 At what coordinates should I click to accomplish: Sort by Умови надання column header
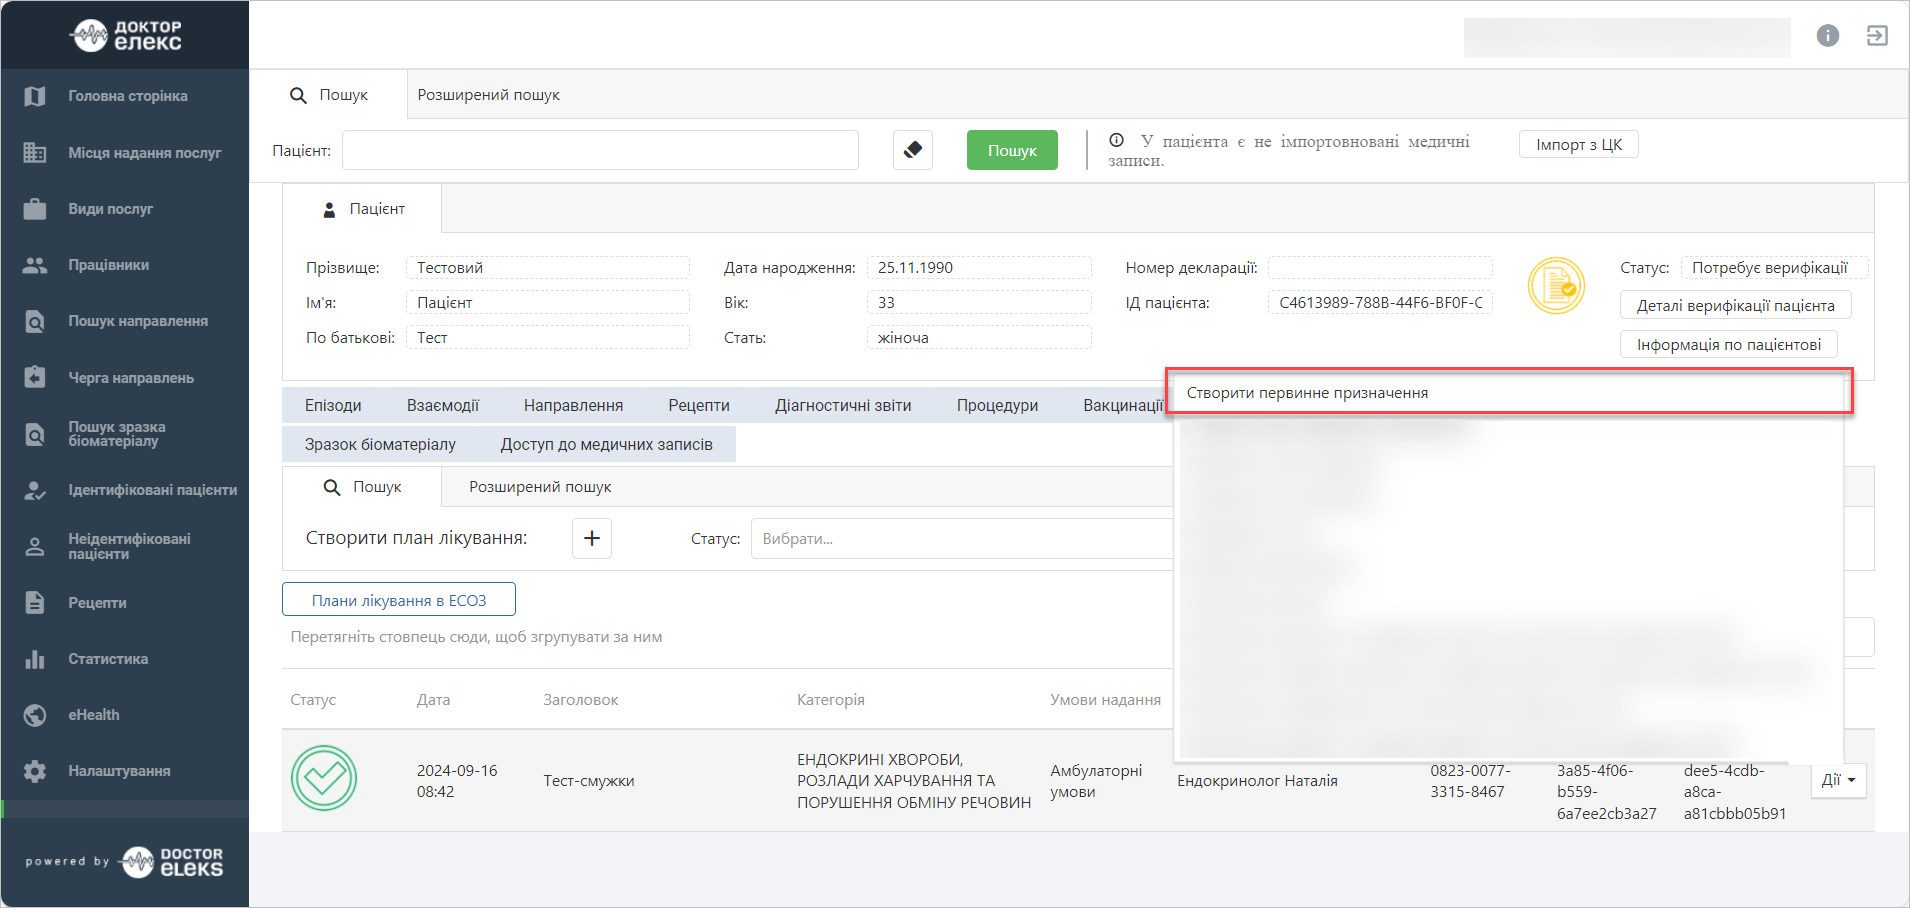point(1105,700)
